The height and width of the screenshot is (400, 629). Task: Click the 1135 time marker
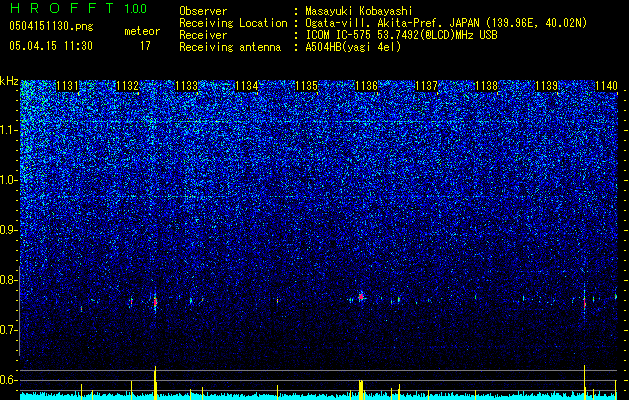coord(306,86)
